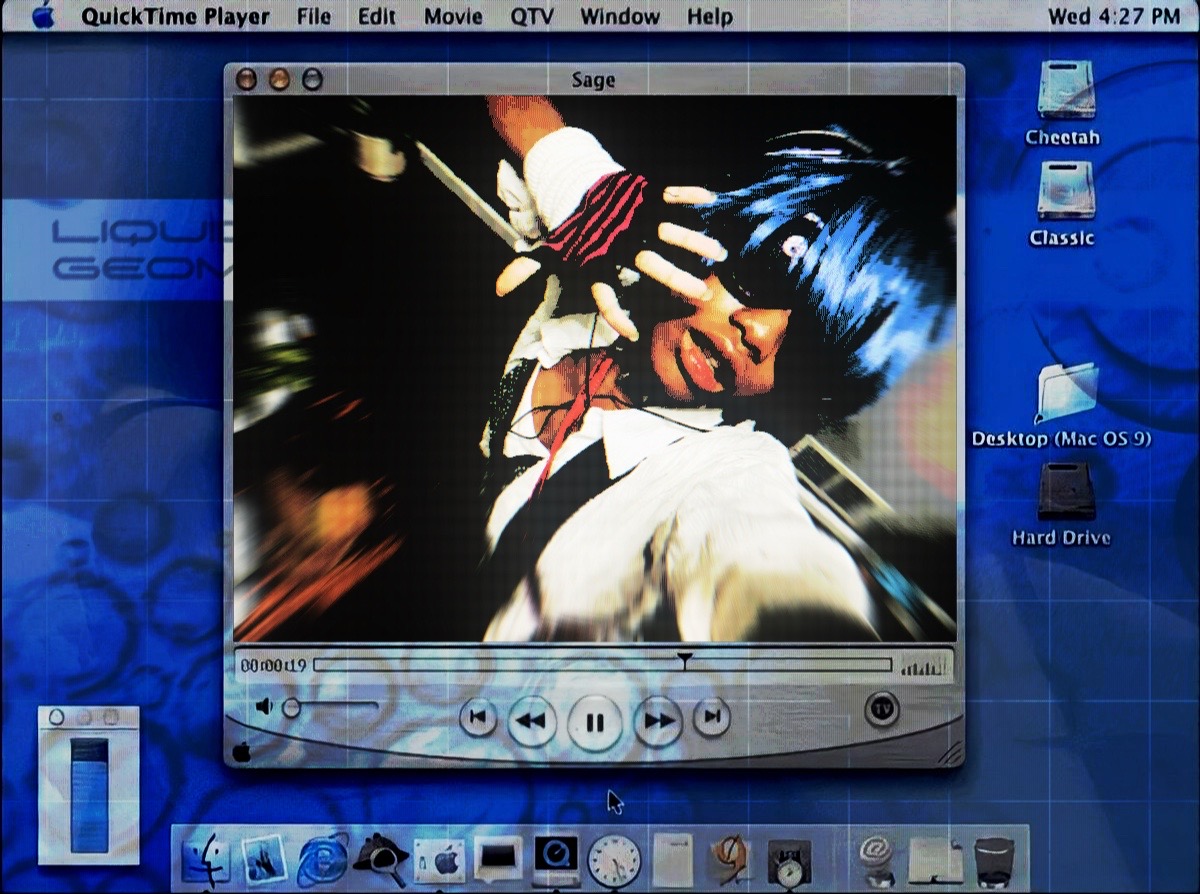1200x894 pixels.
Task: Open the display monitor icon in Dock
Action: click(498, 859)
